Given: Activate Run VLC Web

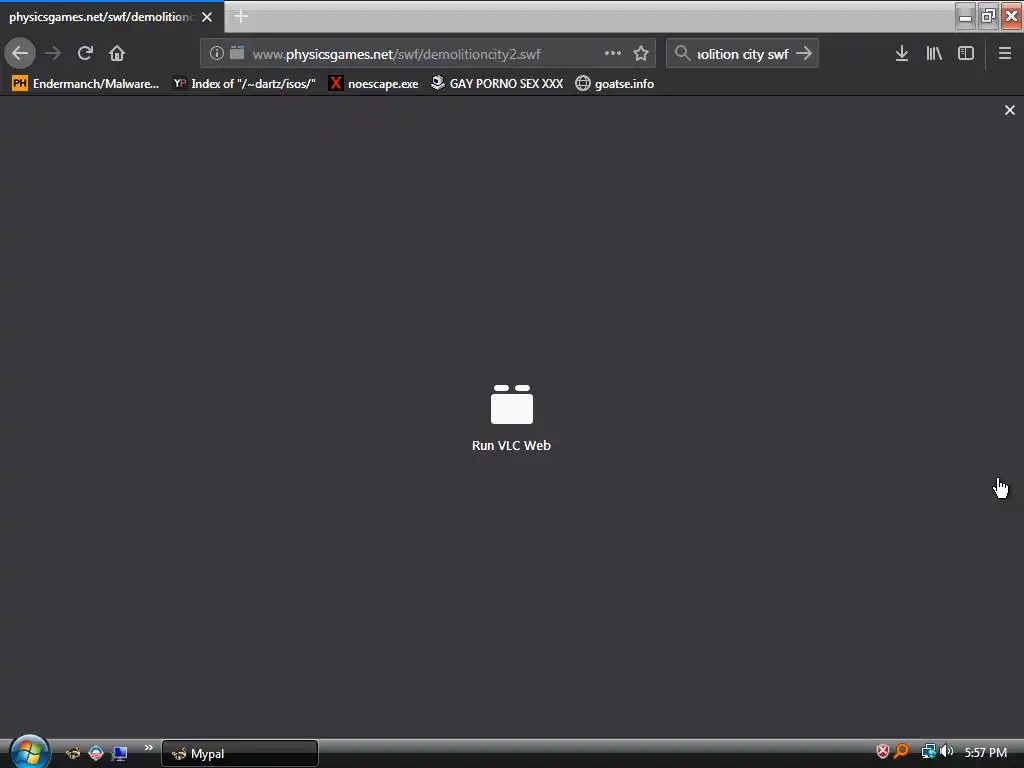Looking at the screenshot, I should pos(511,445).
